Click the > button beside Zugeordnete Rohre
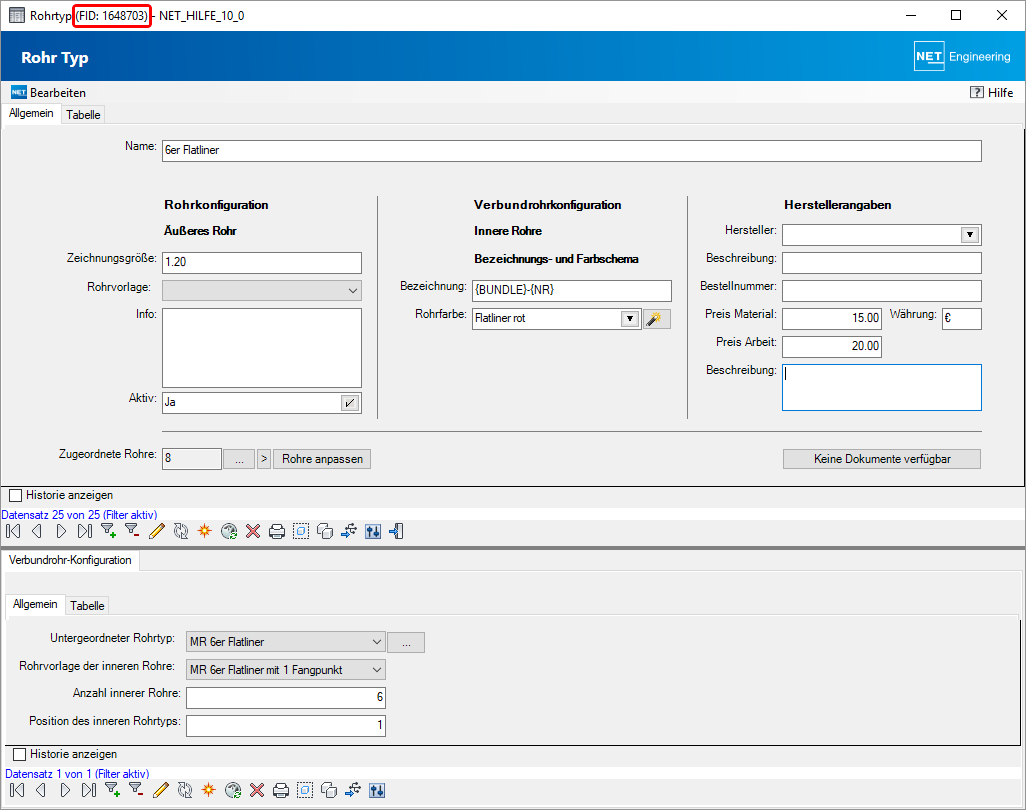Viewport: 1026px width, 810px height. [264, 459]
